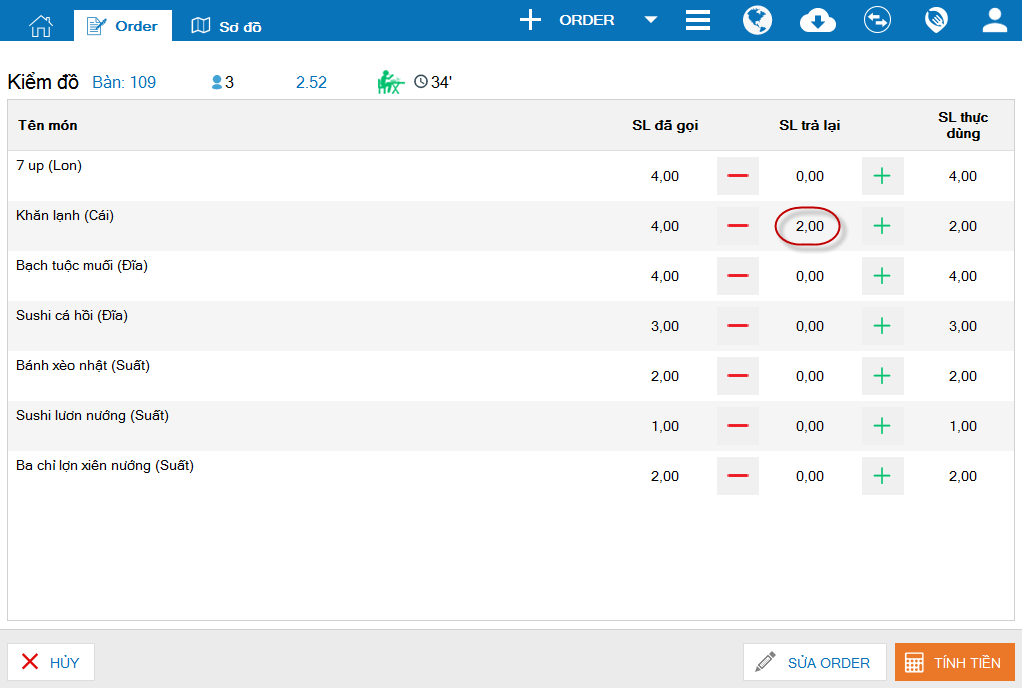Decrease returned quantity for 7 up (Lon)
This screenshot has width=1022, height=688.
point(738,176)
